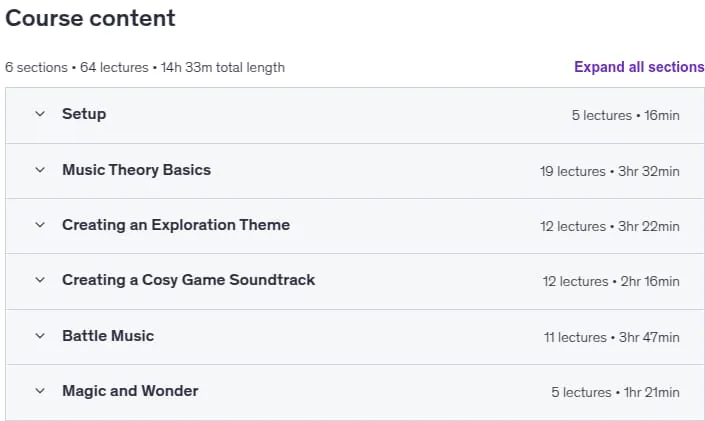Click the 11 lectures • 3hr 47min label
705x421 pixels.
(611, 337)
